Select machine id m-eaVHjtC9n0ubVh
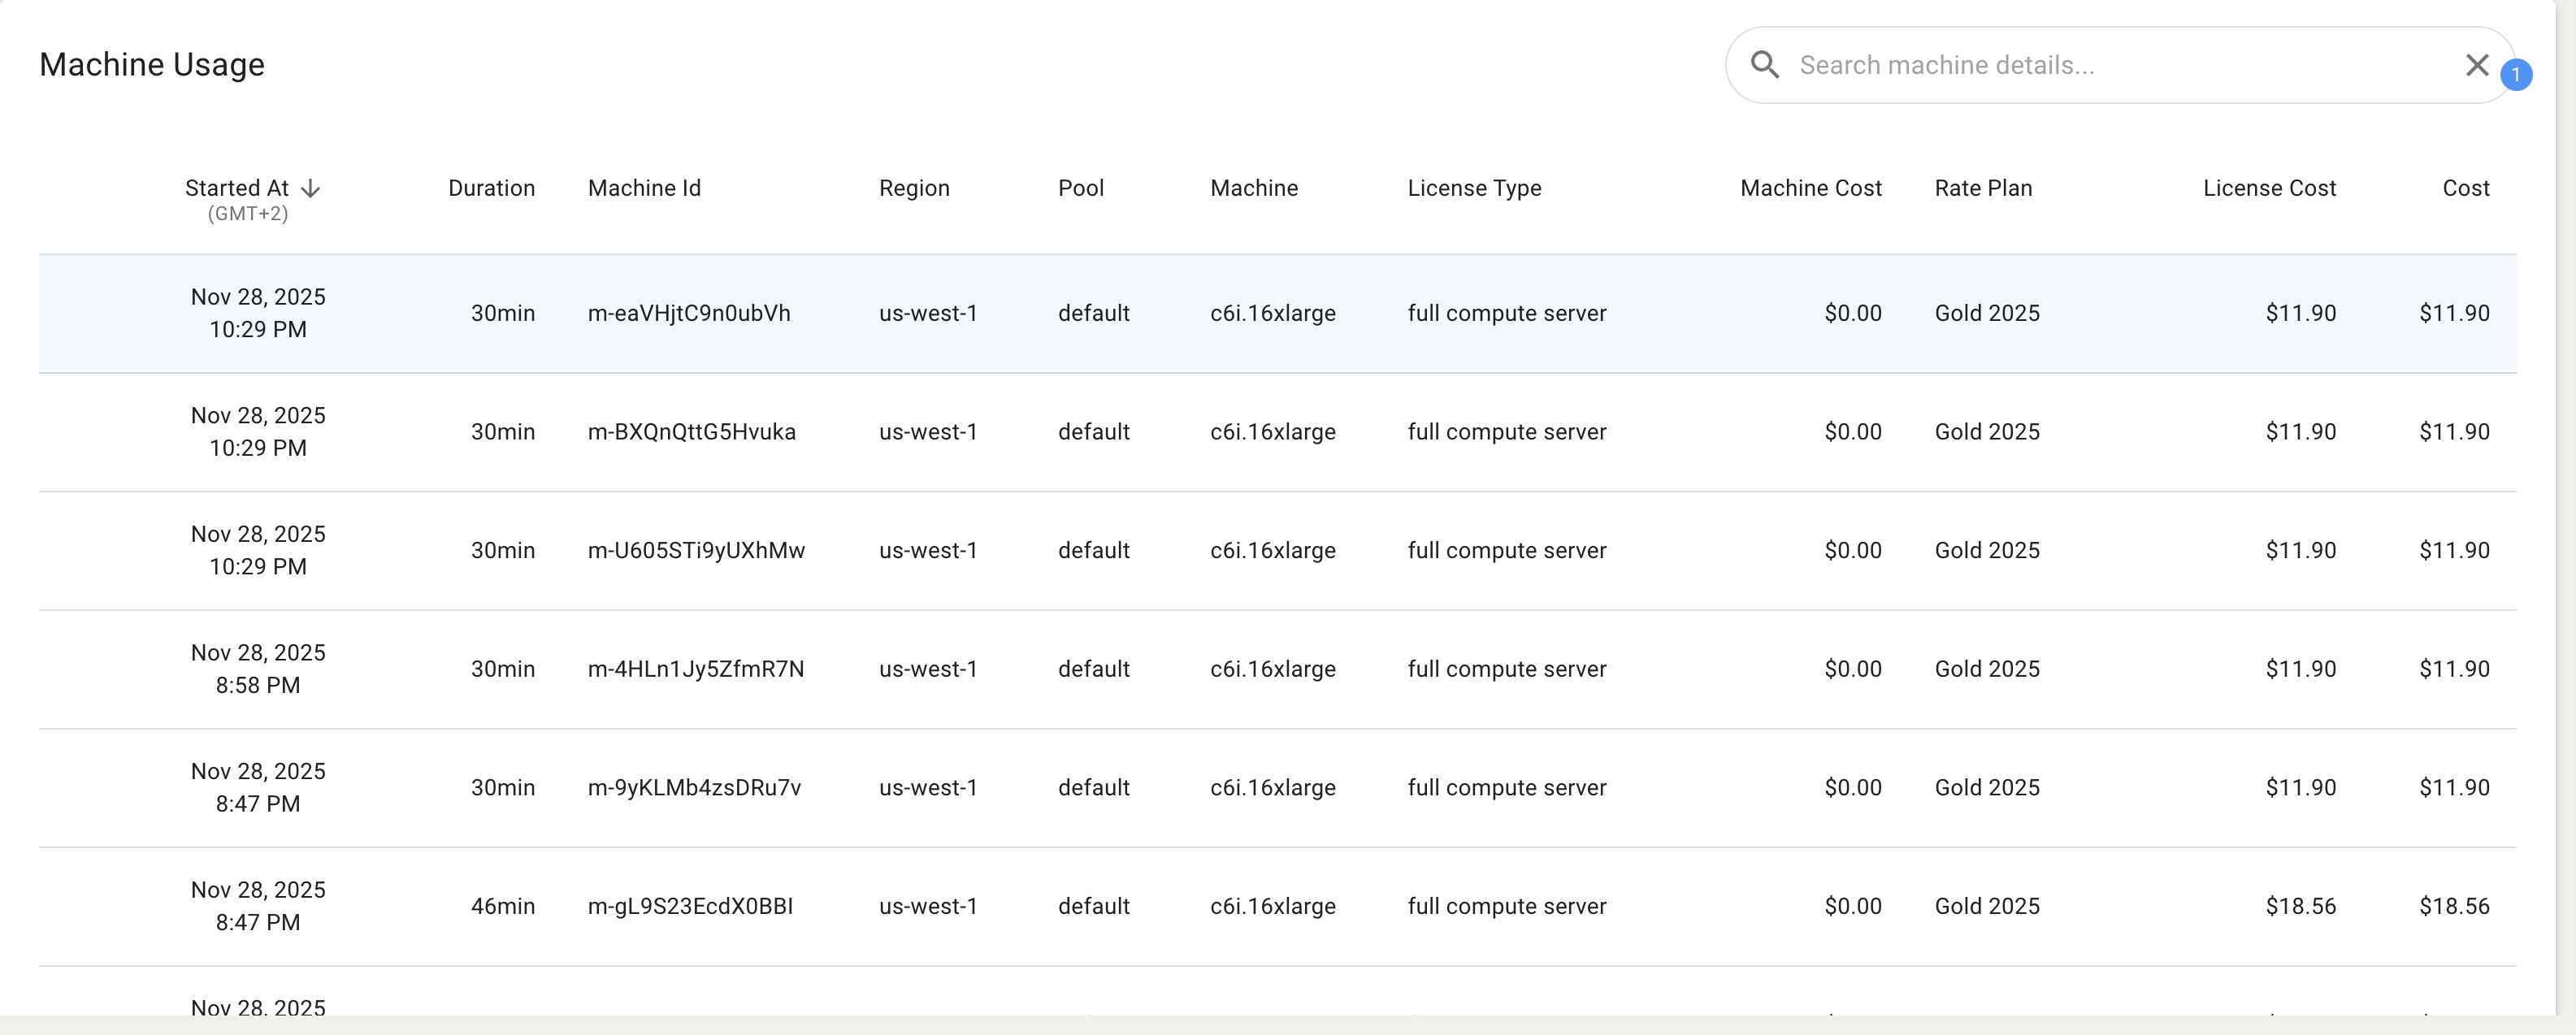The image size is (2576, 1035). [x=689, y=313]
